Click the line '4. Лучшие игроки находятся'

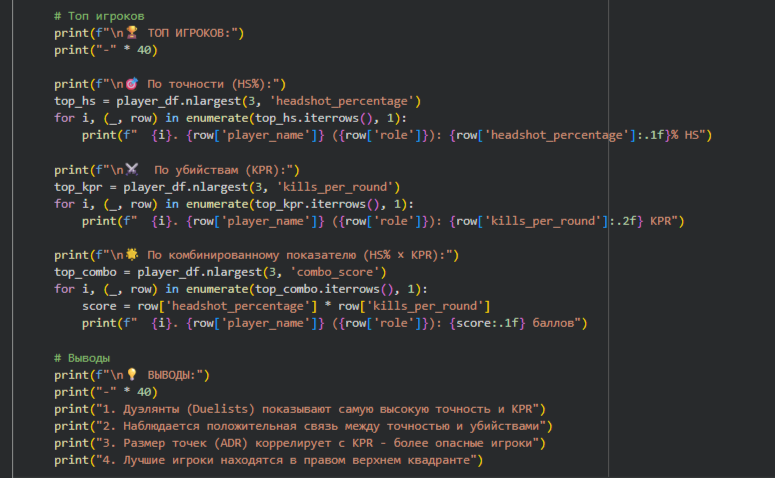tap(268, 460)
